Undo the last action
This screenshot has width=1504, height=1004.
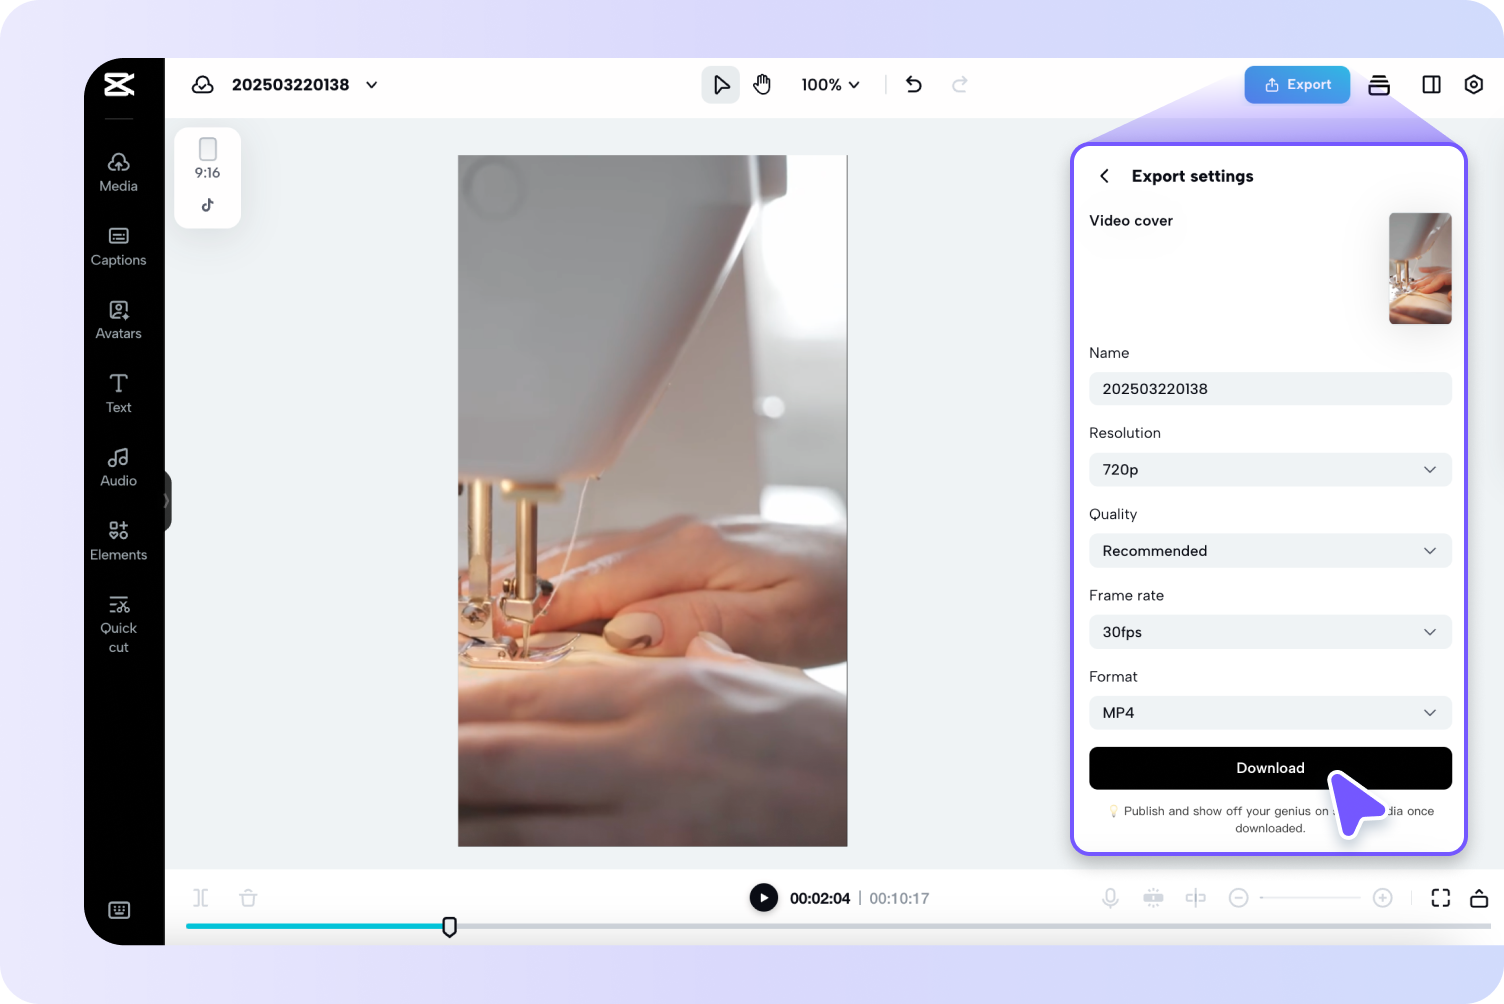(914, 85)
